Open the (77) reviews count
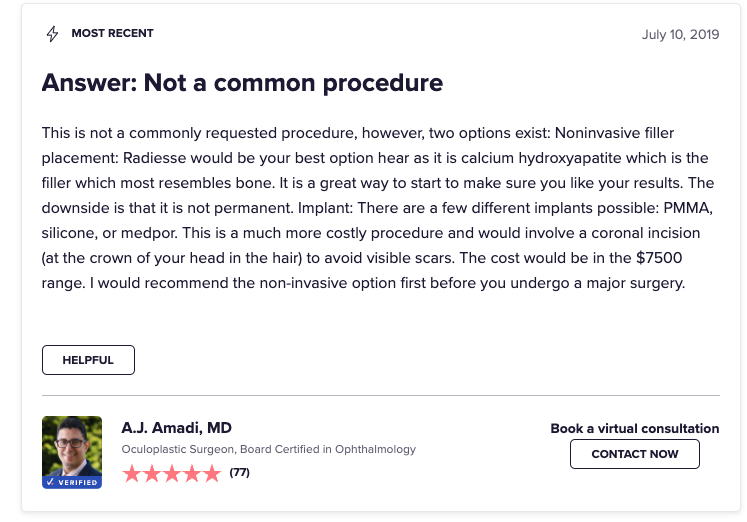747x522 pixels. (x=240, y=472)
